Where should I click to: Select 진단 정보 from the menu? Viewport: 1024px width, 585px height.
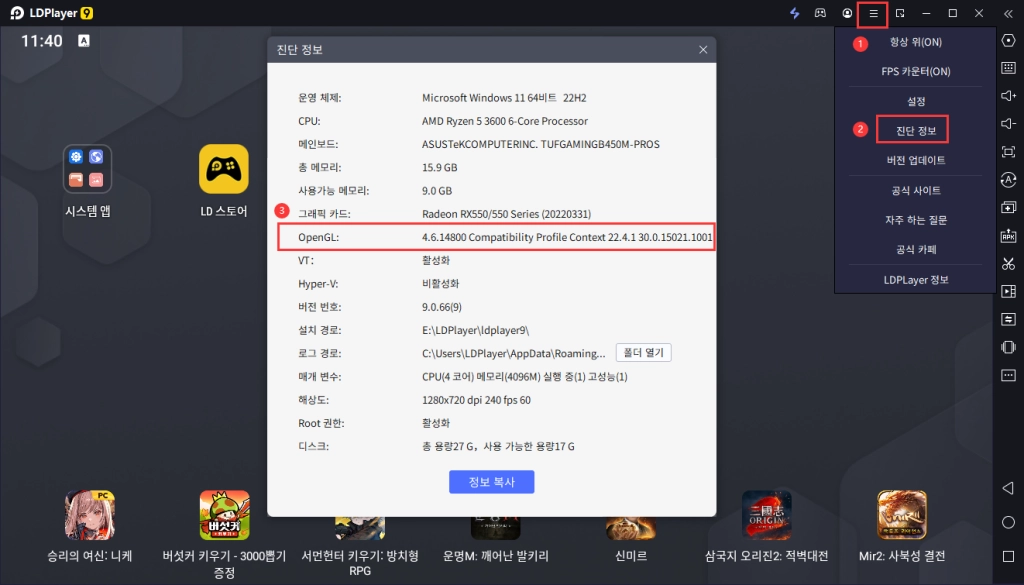[916, 131]
